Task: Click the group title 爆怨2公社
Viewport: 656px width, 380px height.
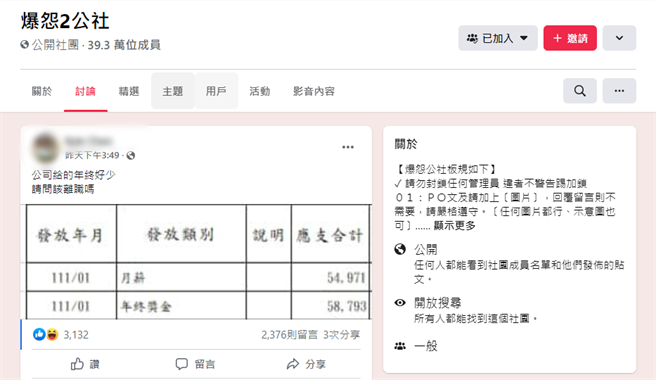Action: coord(65,21)
